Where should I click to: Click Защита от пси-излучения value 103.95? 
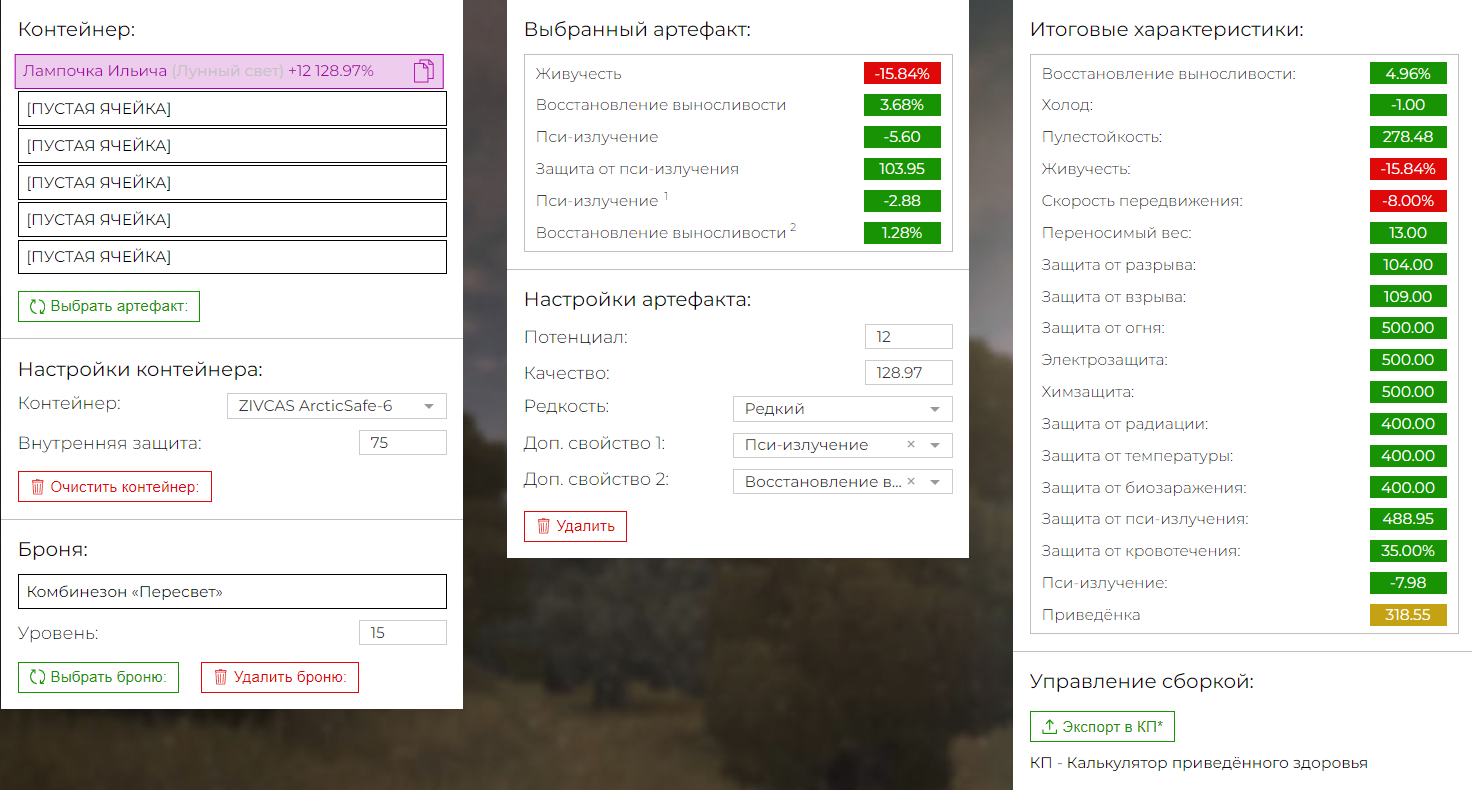902,169
